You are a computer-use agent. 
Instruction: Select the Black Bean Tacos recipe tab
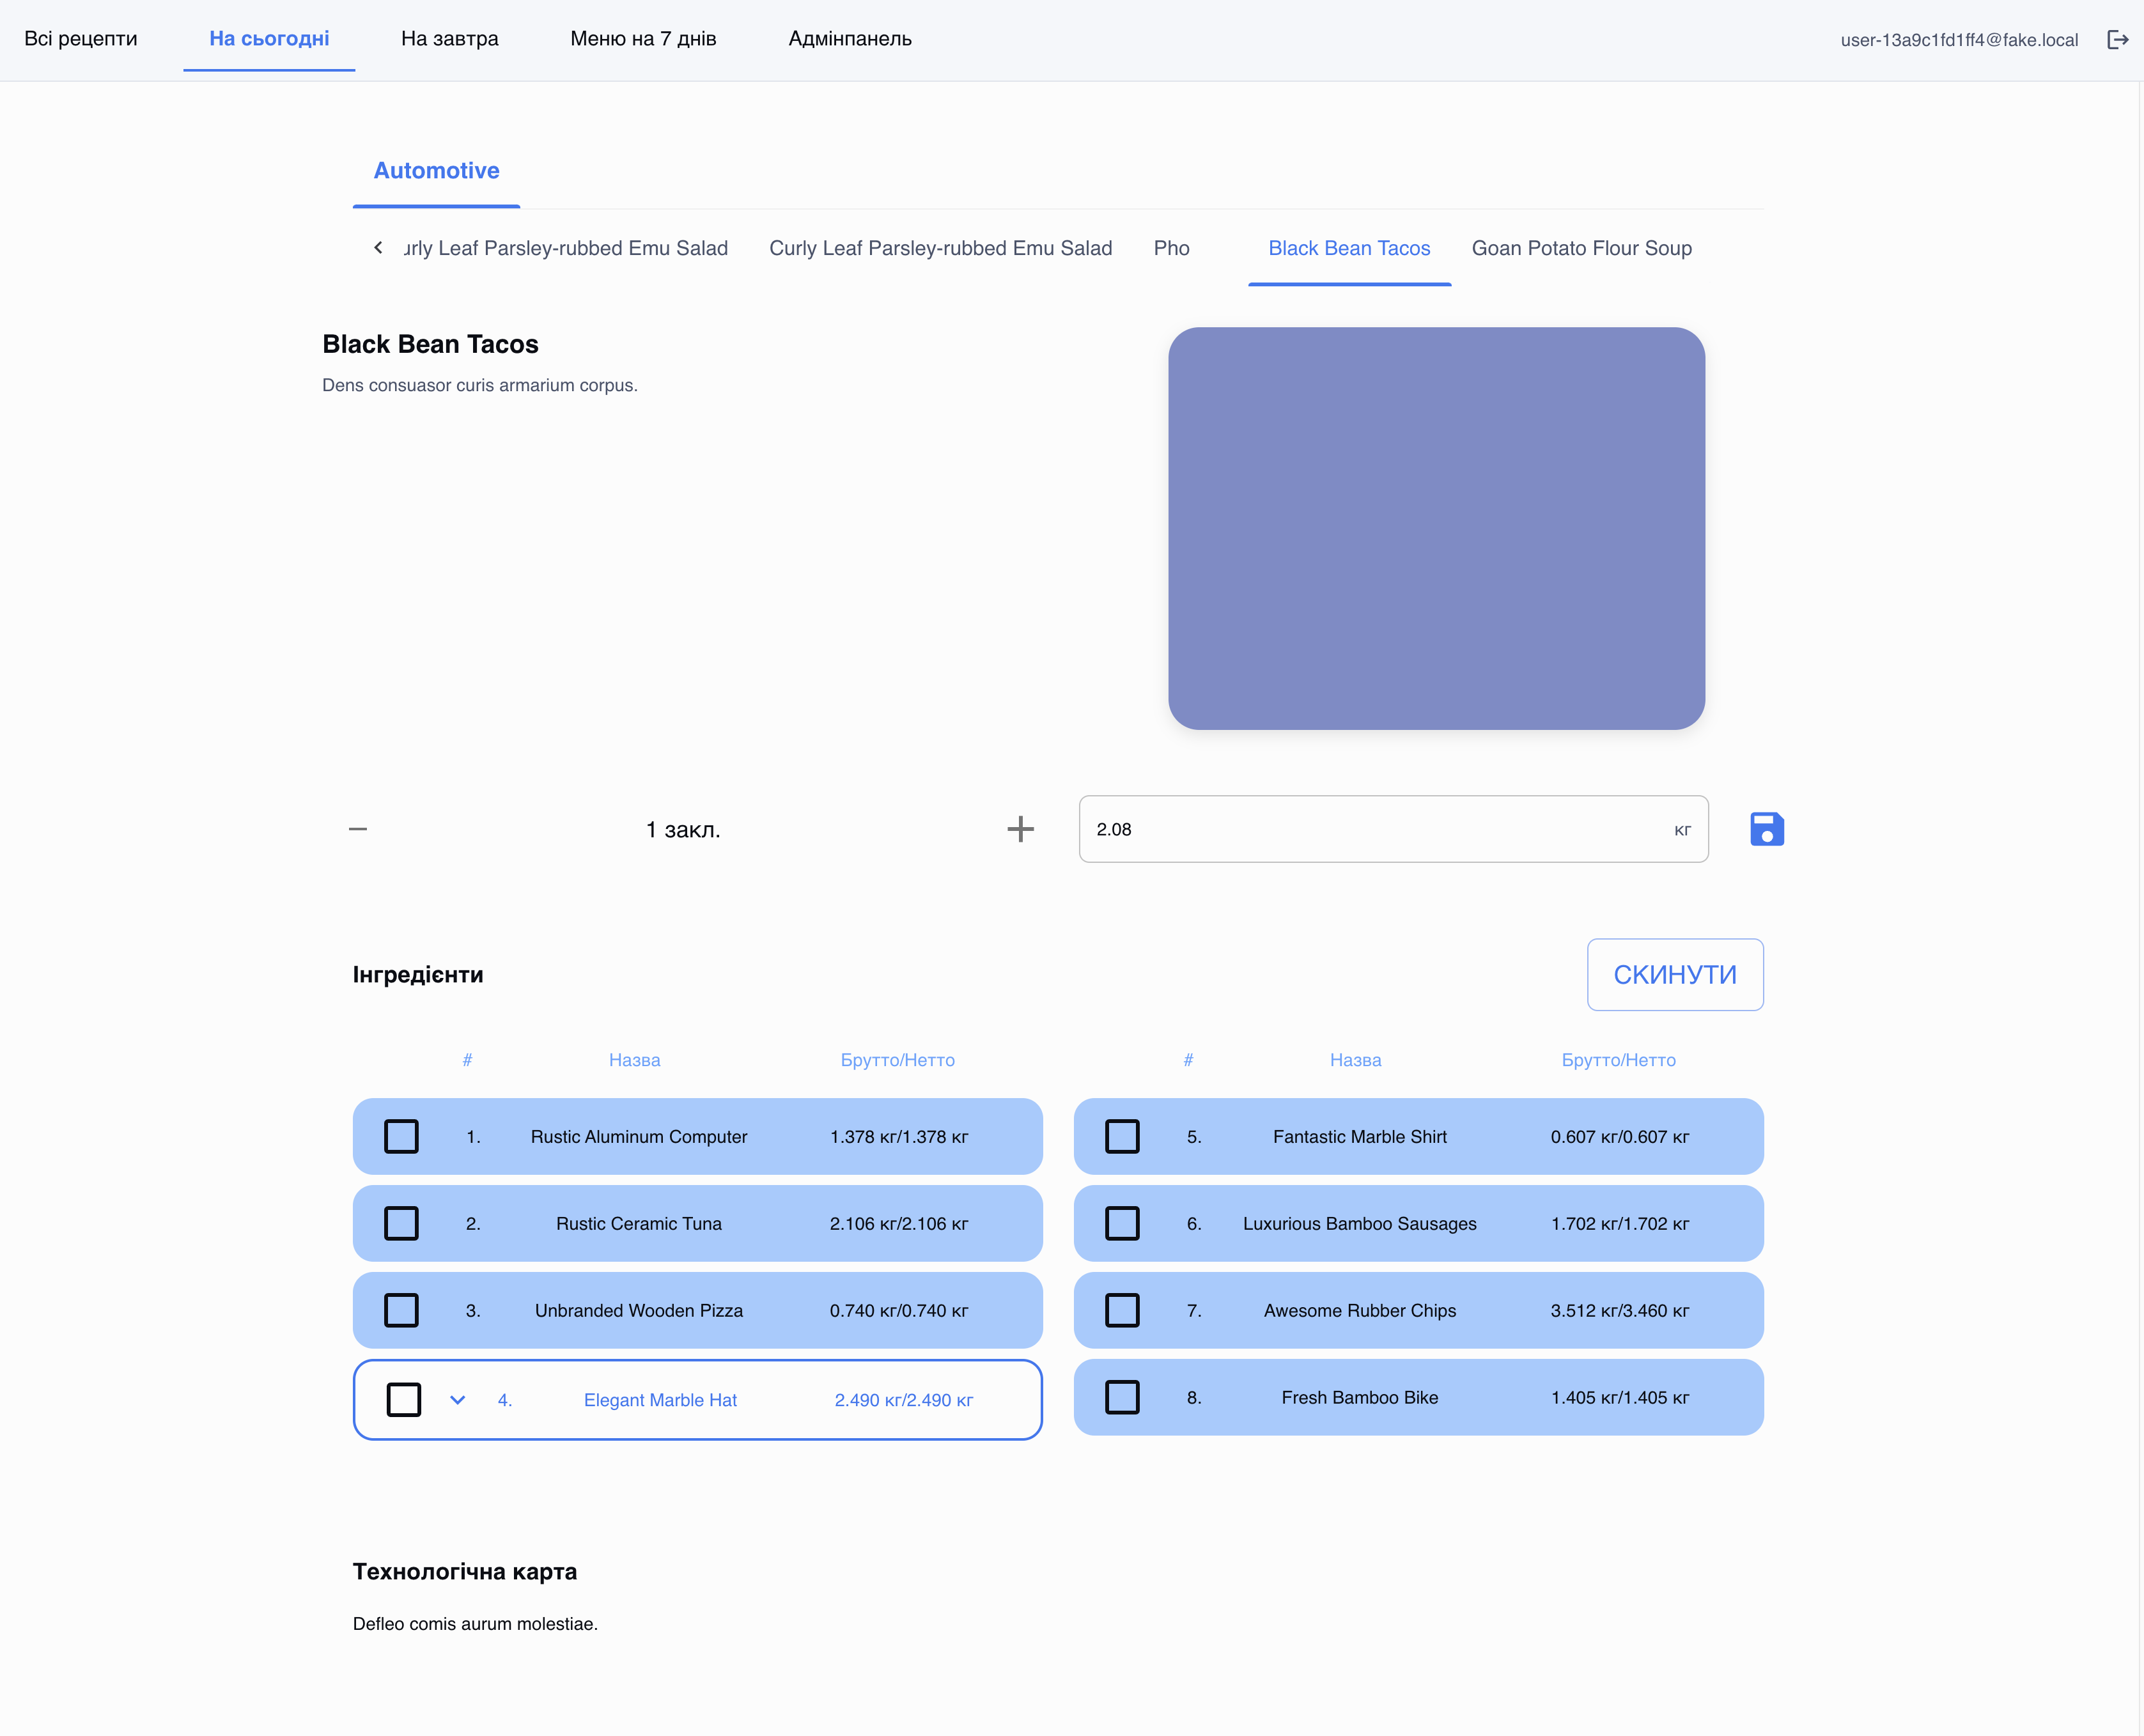point(1349,248)
